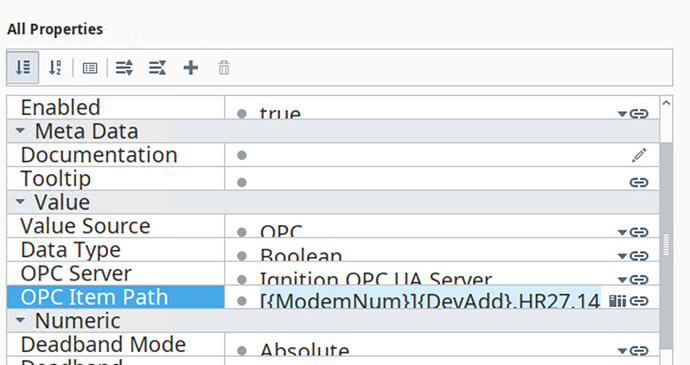Add a new property with plus icon

(191, 68)
